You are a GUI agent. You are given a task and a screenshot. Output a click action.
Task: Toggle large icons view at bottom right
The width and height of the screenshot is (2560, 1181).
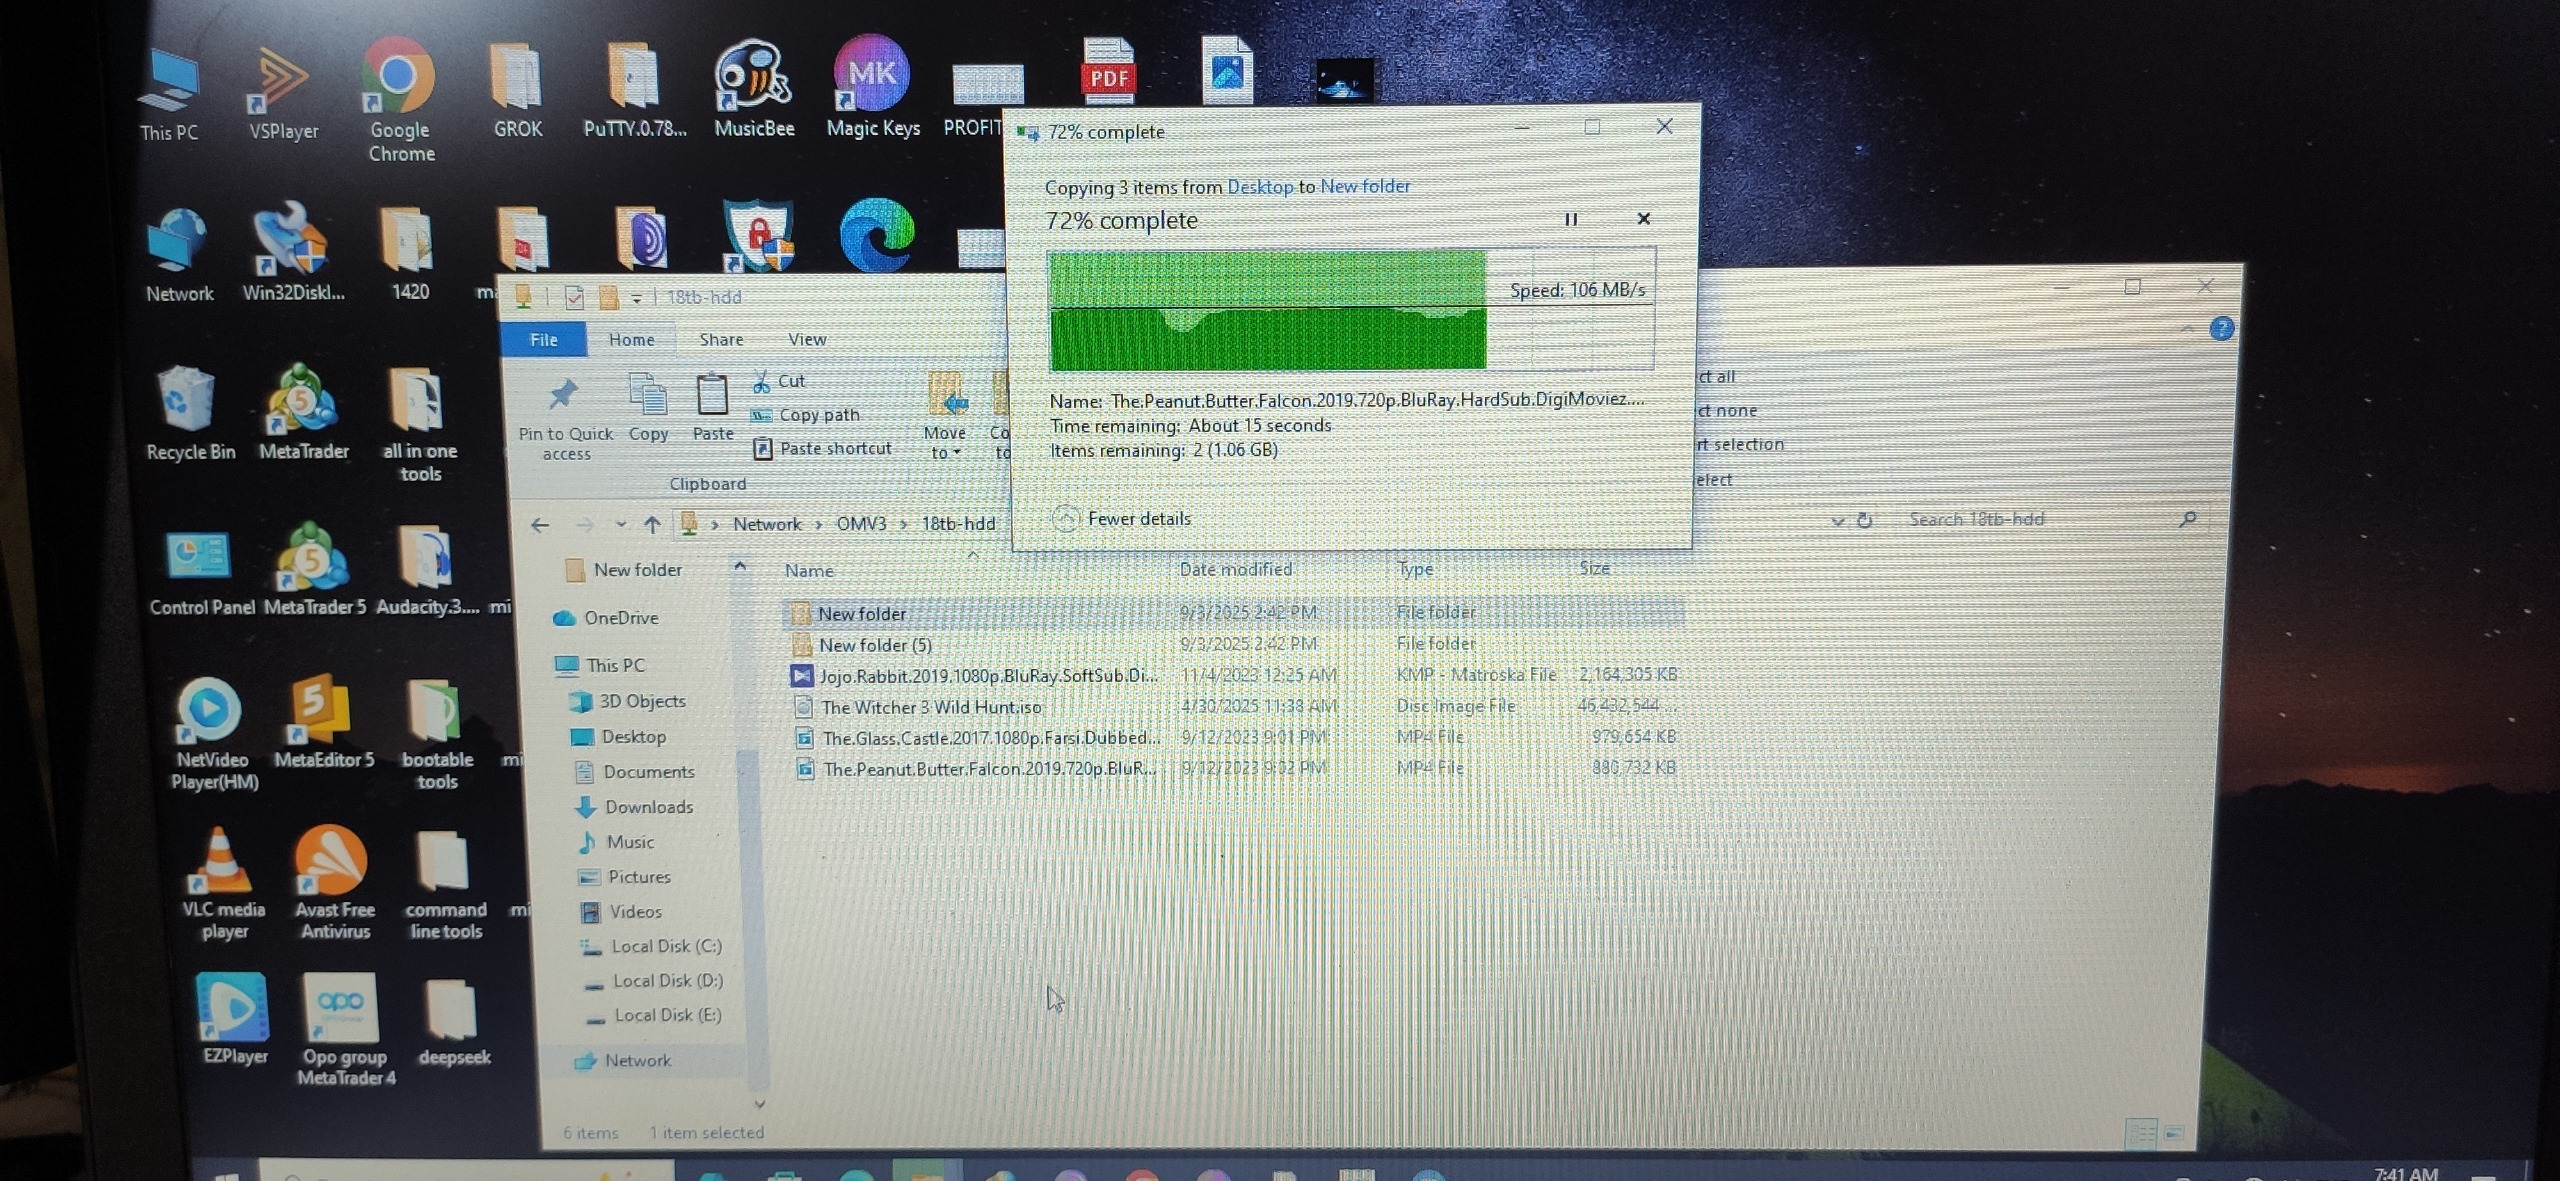tap(2174, 1134)
